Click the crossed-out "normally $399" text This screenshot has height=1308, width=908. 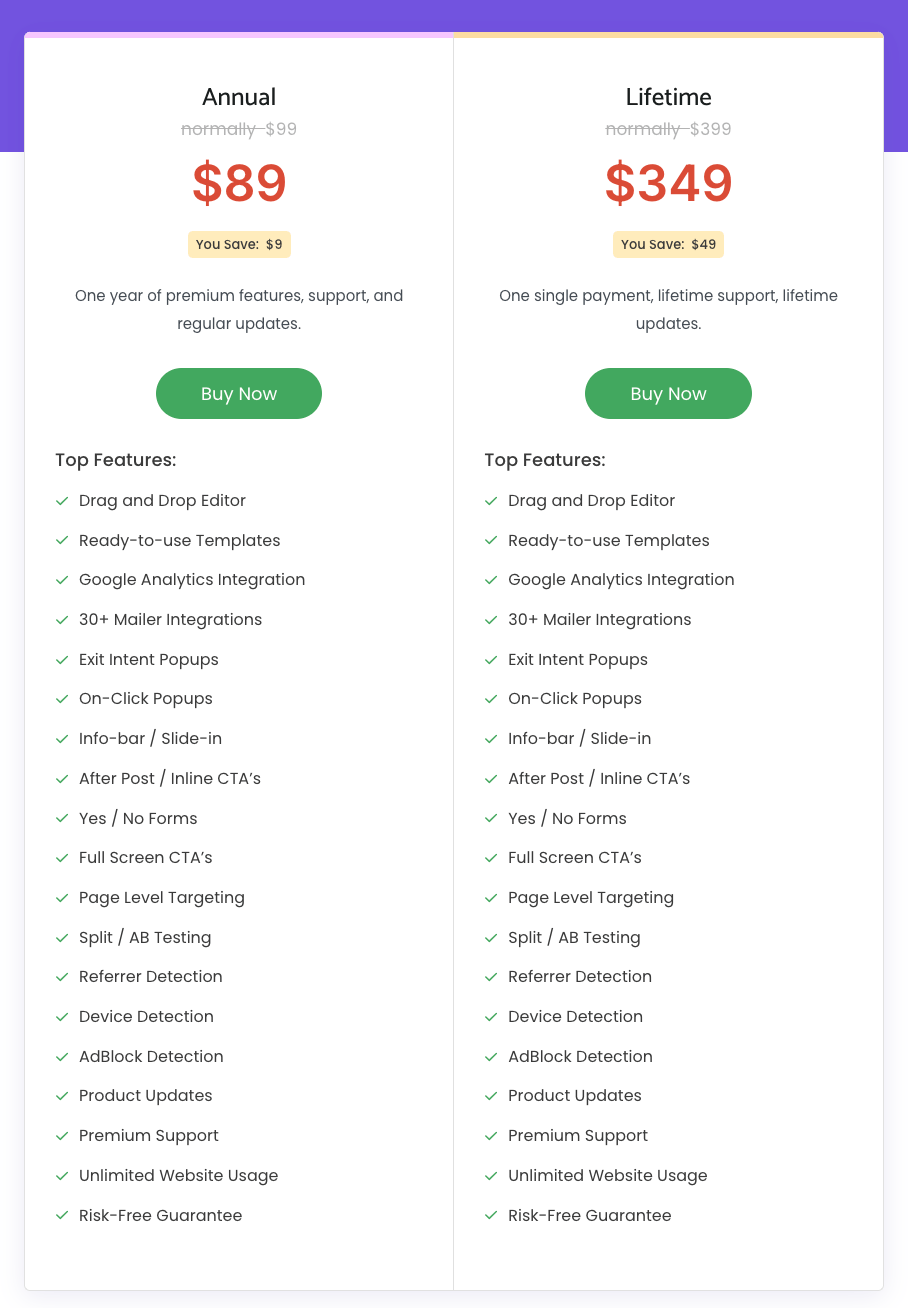point(668,129)
